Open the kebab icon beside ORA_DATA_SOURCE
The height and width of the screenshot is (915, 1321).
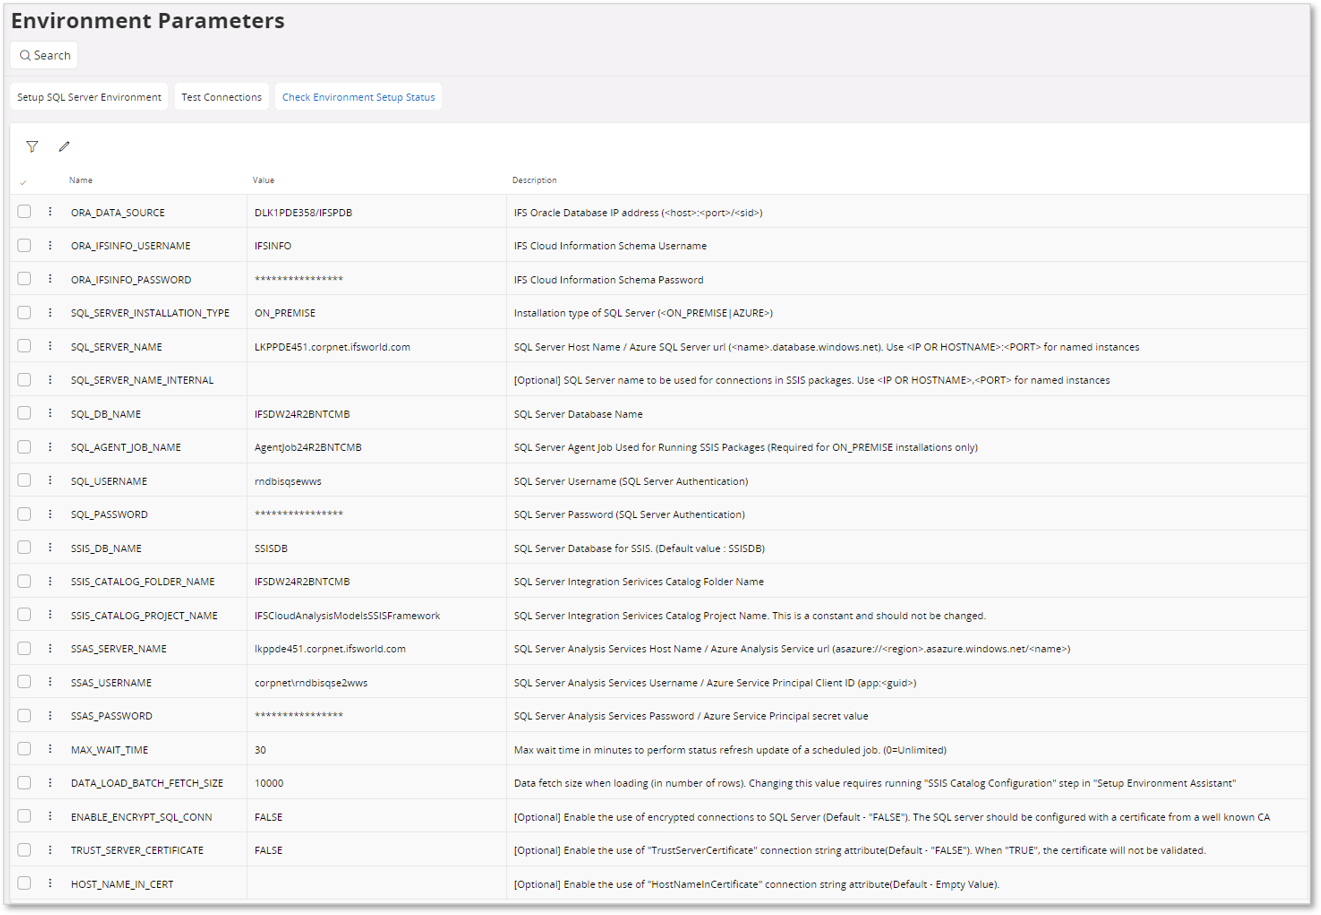pos(50,212)
